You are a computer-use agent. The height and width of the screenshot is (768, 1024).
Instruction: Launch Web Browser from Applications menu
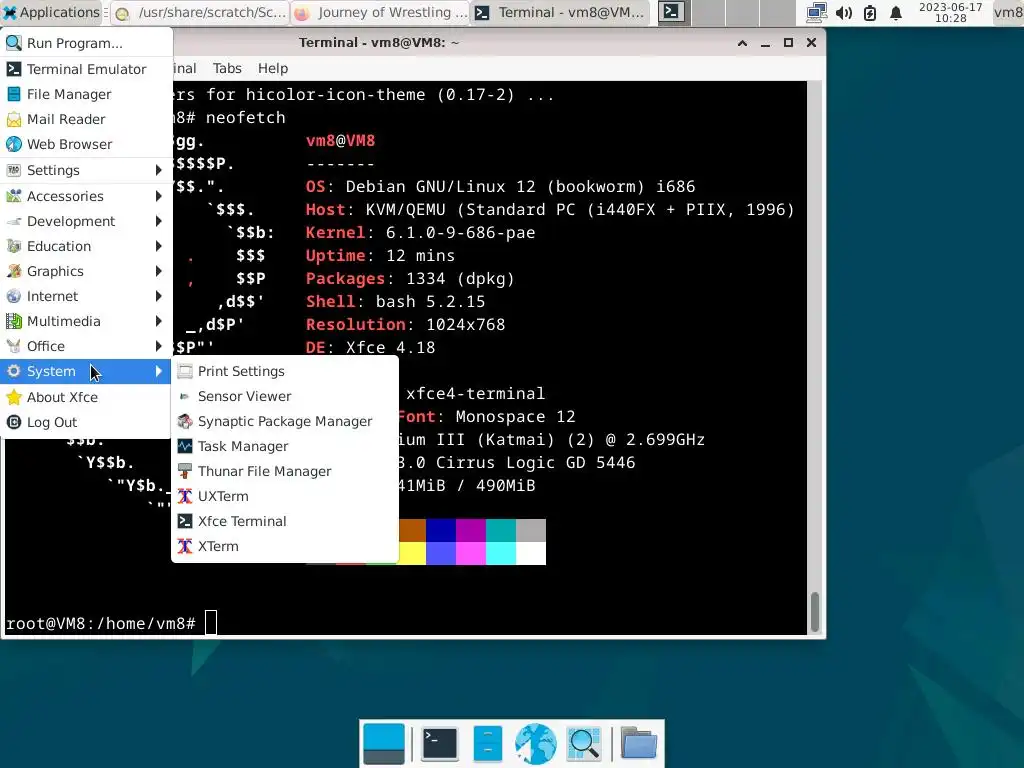click(86, 144)
